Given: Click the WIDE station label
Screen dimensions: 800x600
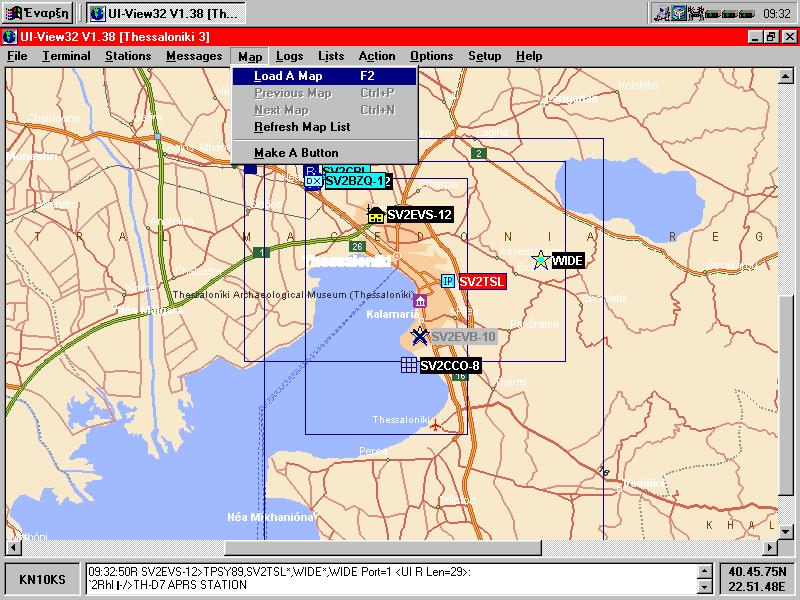Looking at the screenshot, I should [567, 261].
